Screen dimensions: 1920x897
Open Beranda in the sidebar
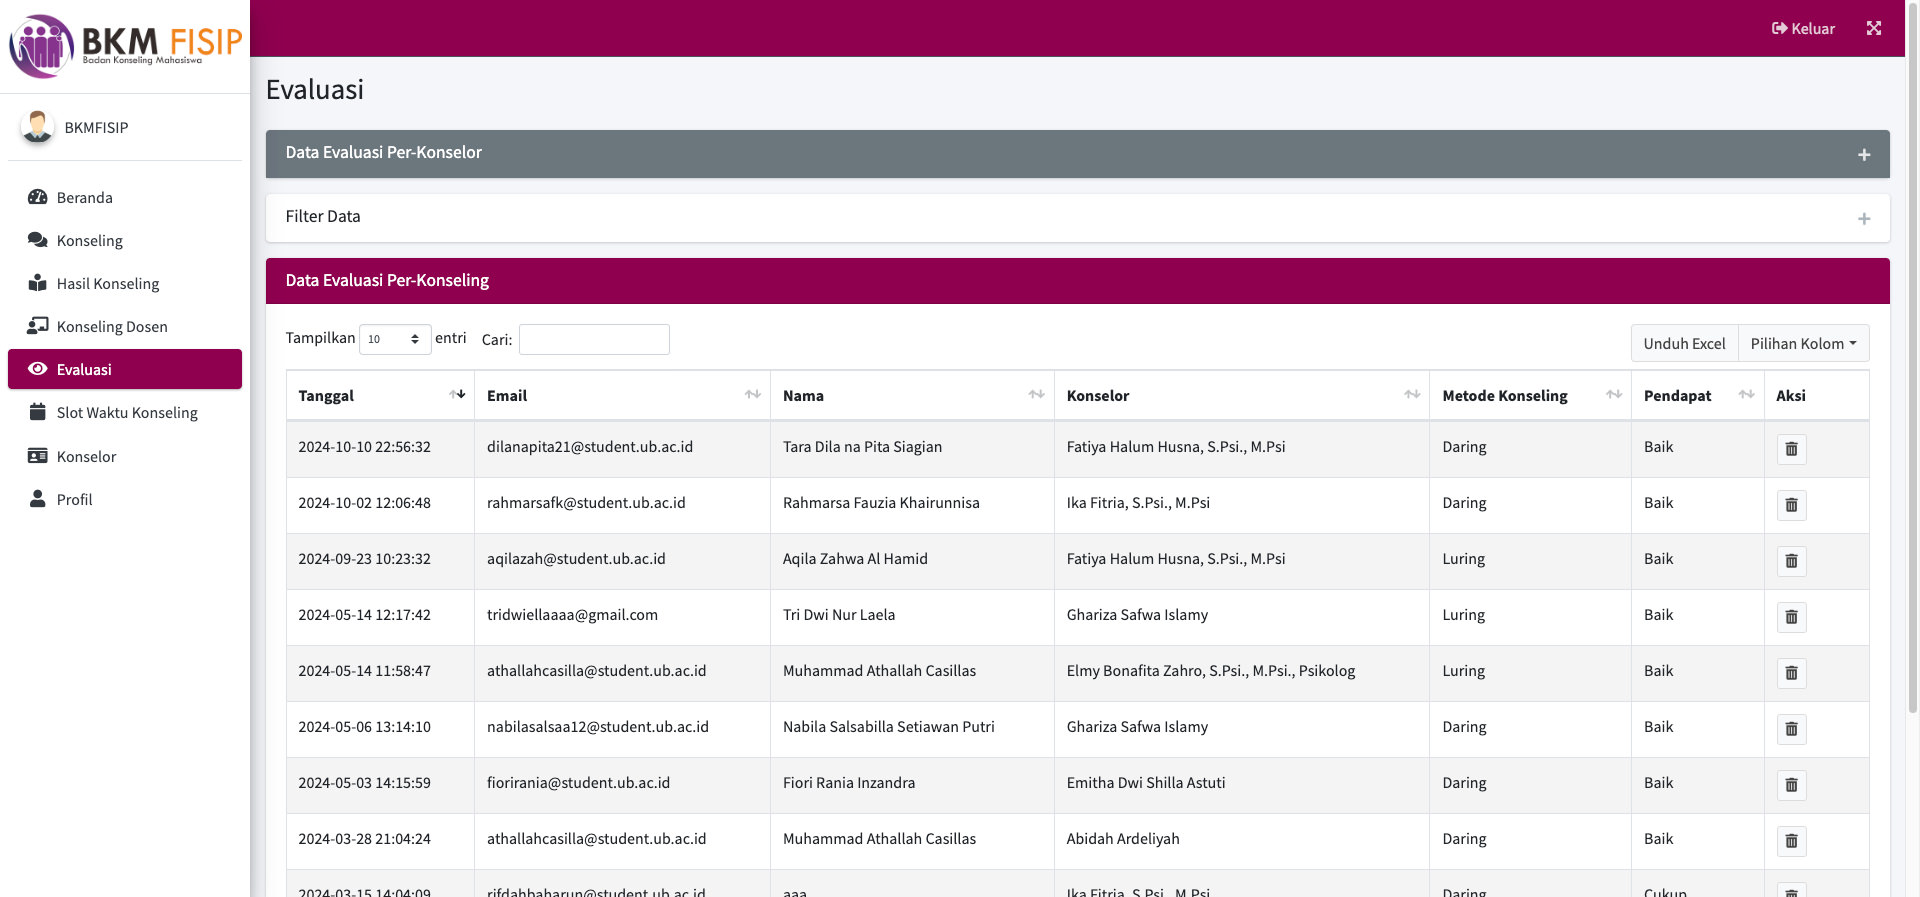125,197
